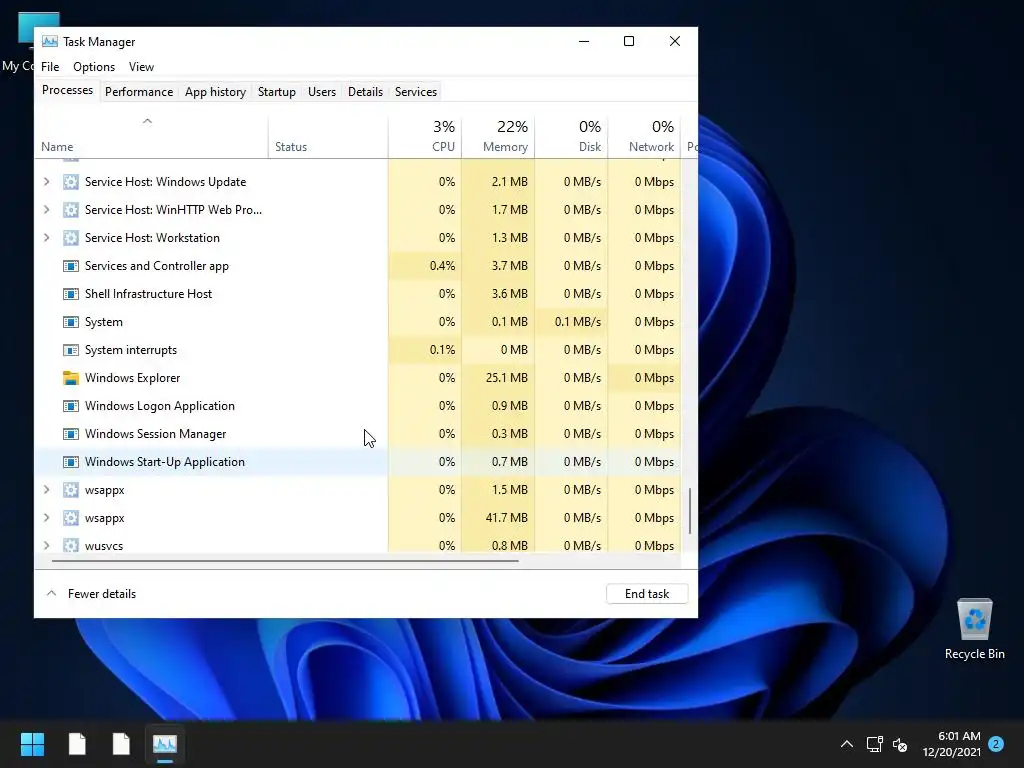The height and width of the screenshot is (768, 1024).
Task: Sort by the Network column header
Action: pyautogui.click(x=644, y=137)
